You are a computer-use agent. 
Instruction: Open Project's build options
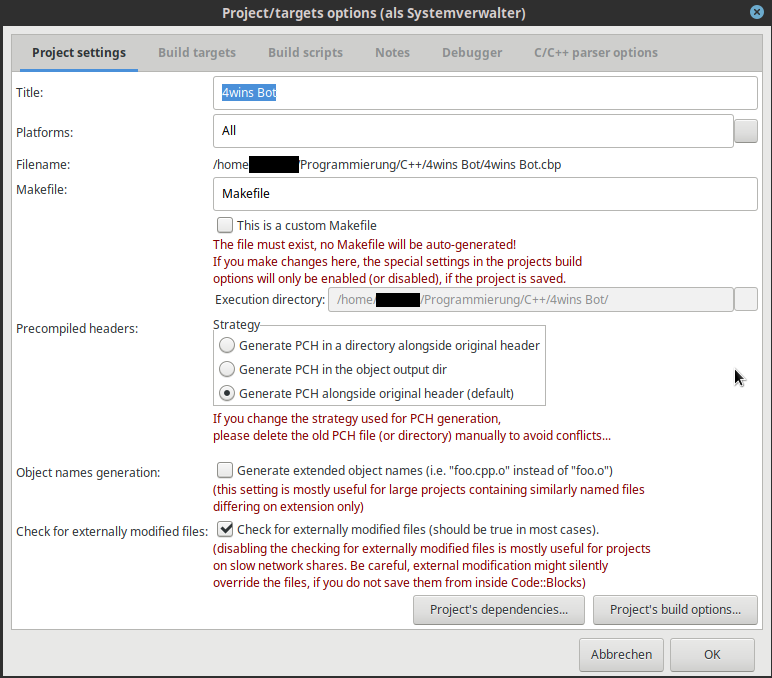click(675, 610)
